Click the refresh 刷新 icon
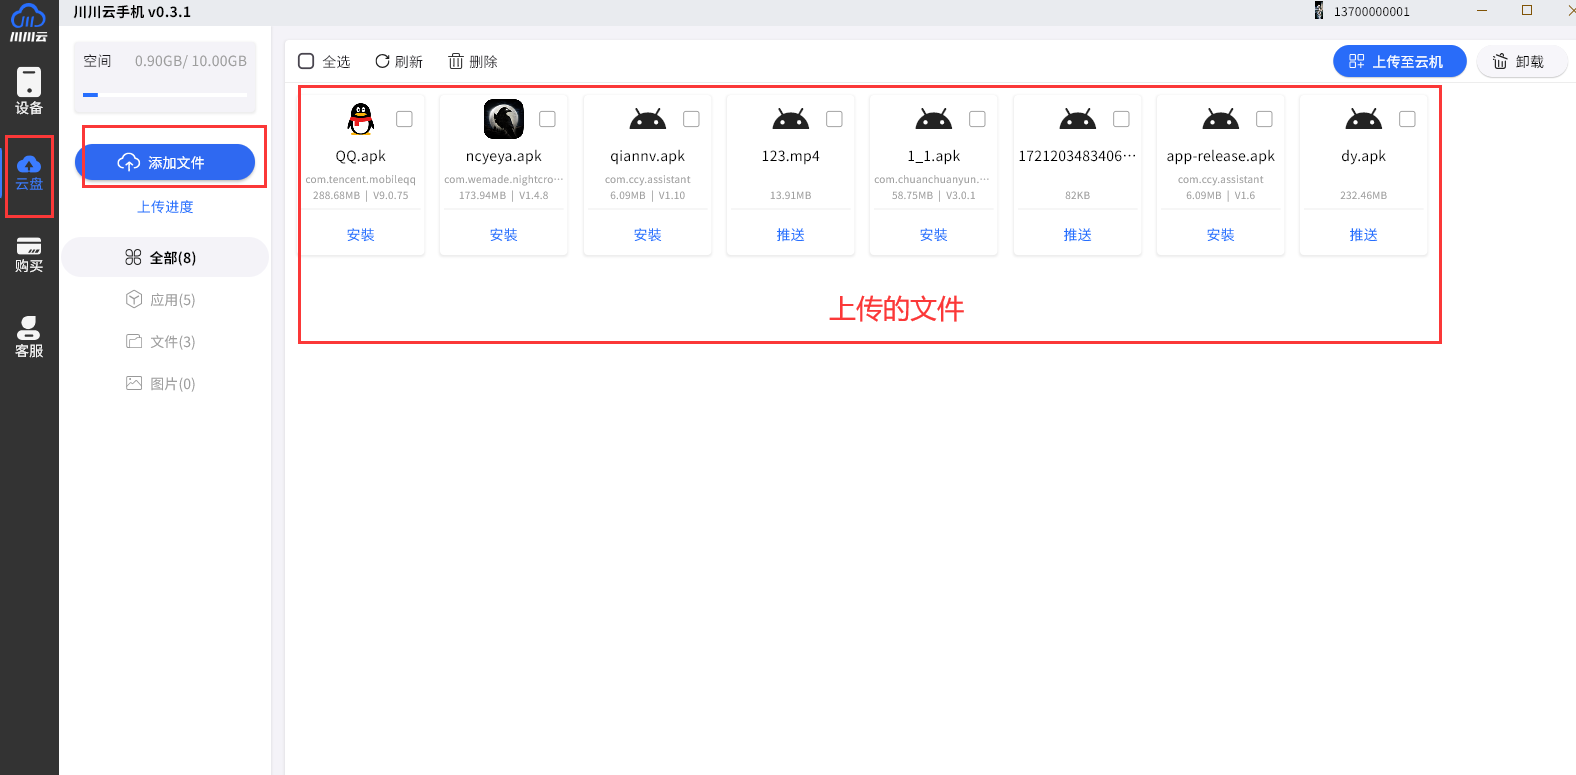 click(382, 61)
